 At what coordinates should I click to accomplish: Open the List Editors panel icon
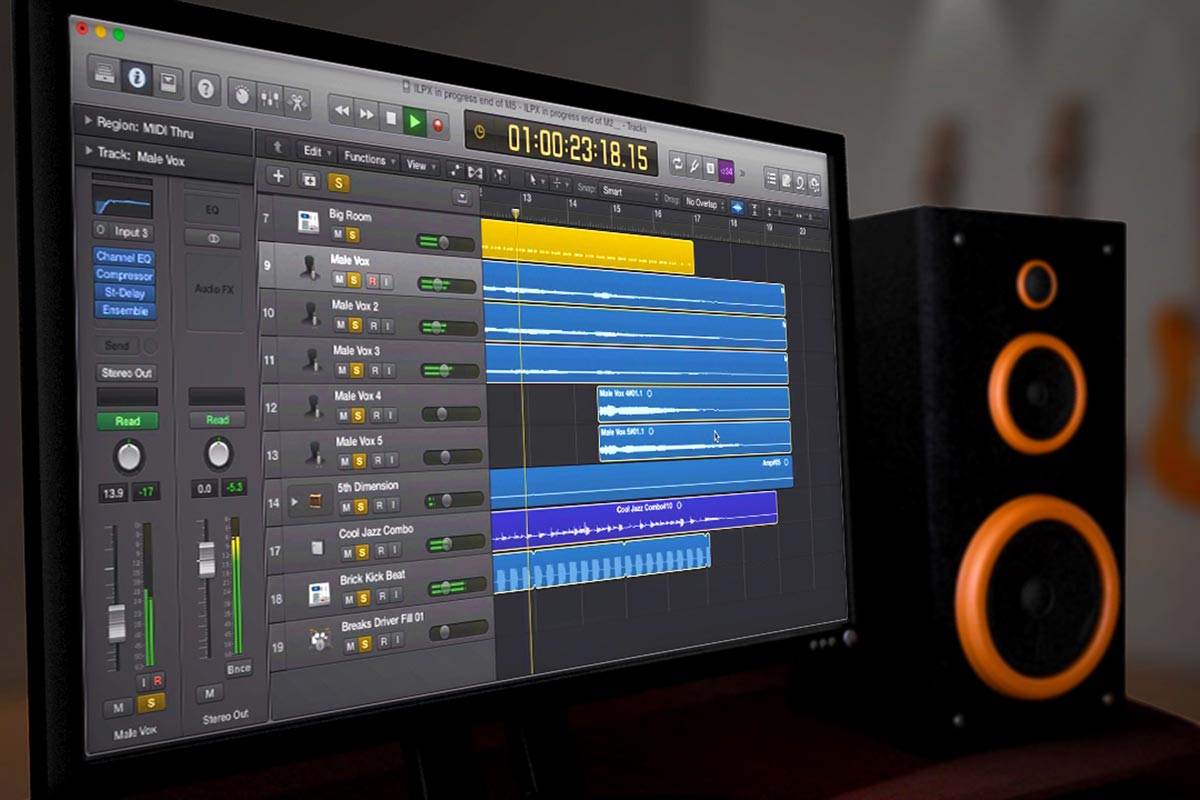772,178
